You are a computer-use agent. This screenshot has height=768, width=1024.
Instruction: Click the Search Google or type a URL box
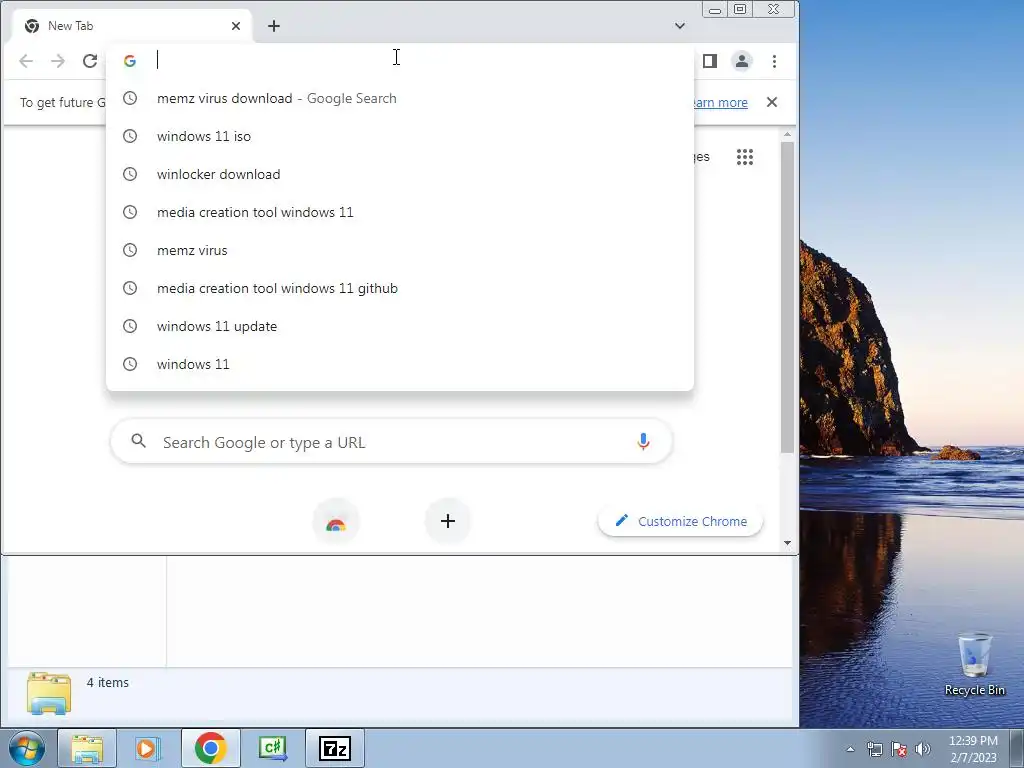point(392,442)
